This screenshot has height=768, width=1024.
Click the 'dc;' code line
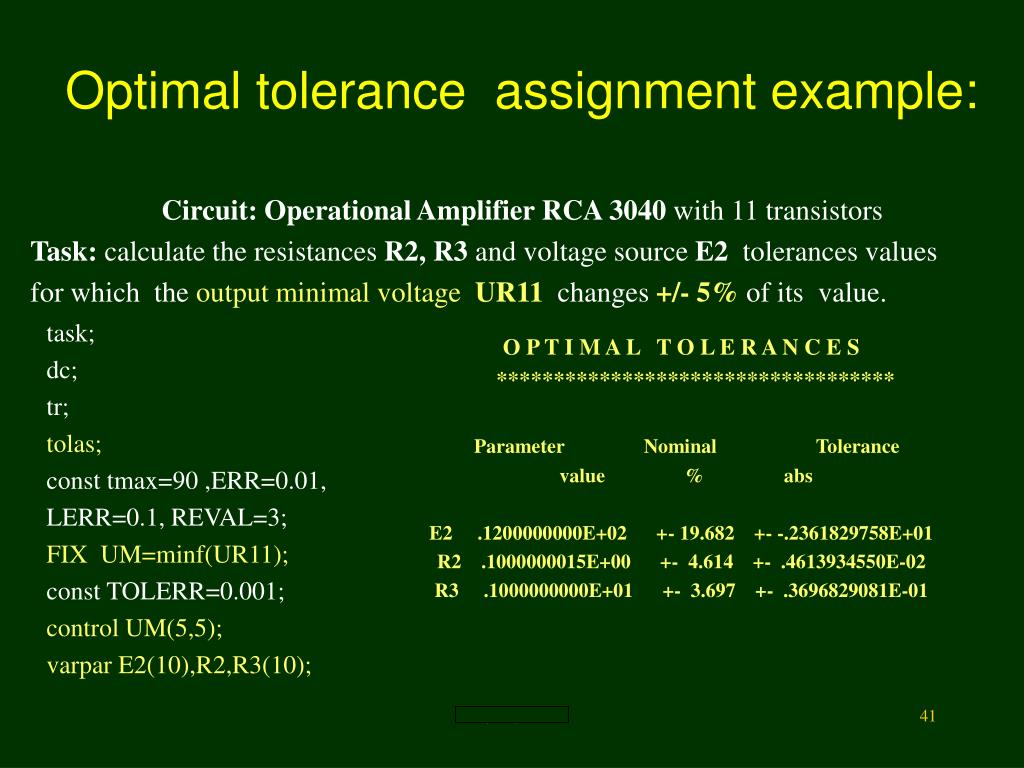click(x=62, y=370)
